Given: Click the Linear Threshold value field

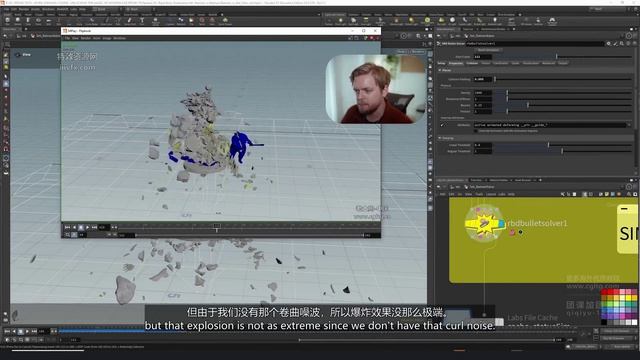Looking at the screenshot, I should 483,145.
